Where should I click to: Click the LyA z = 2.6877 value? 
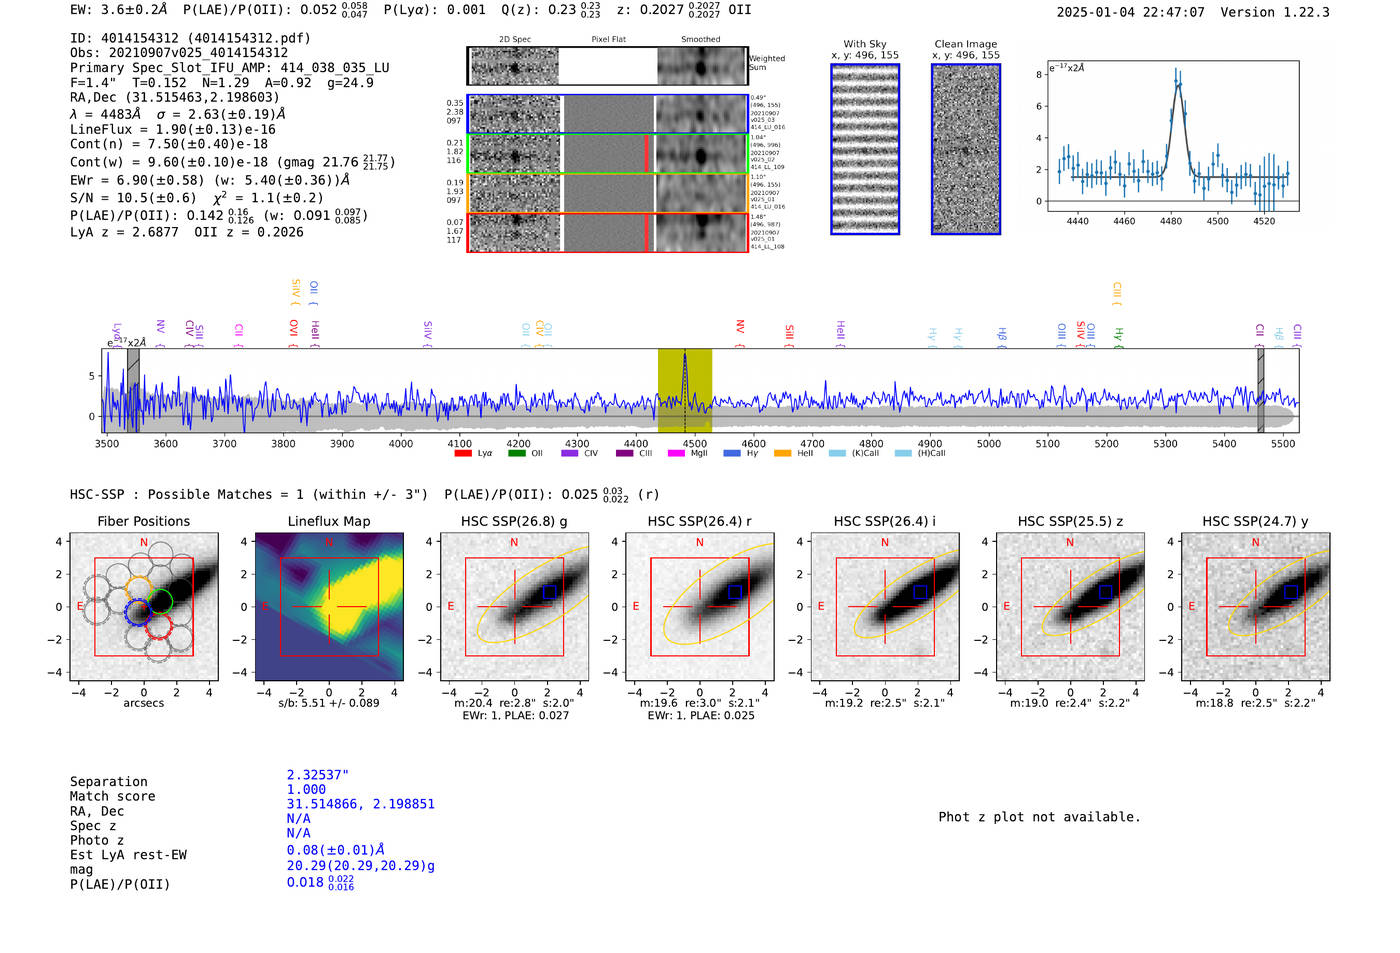pos(124,232)
